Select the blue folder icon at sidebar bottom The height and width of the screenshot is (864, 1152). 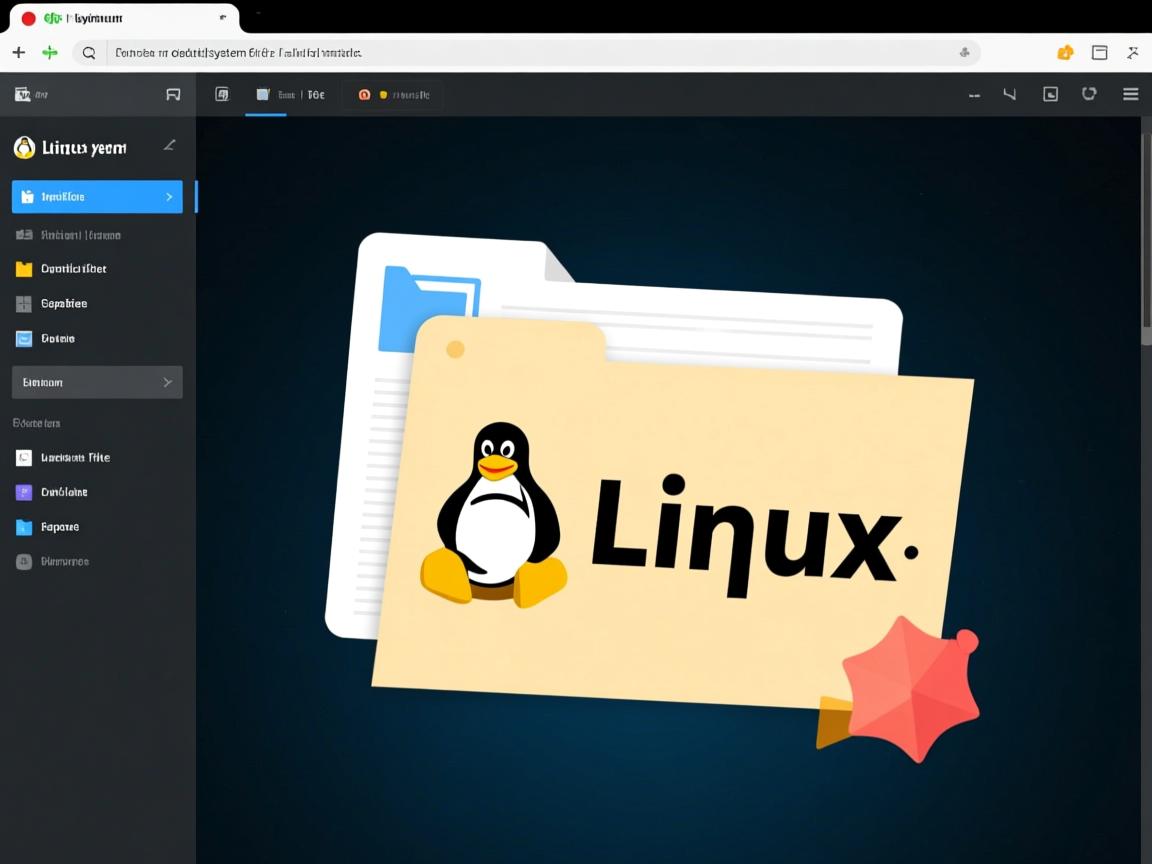pos(22,527)
